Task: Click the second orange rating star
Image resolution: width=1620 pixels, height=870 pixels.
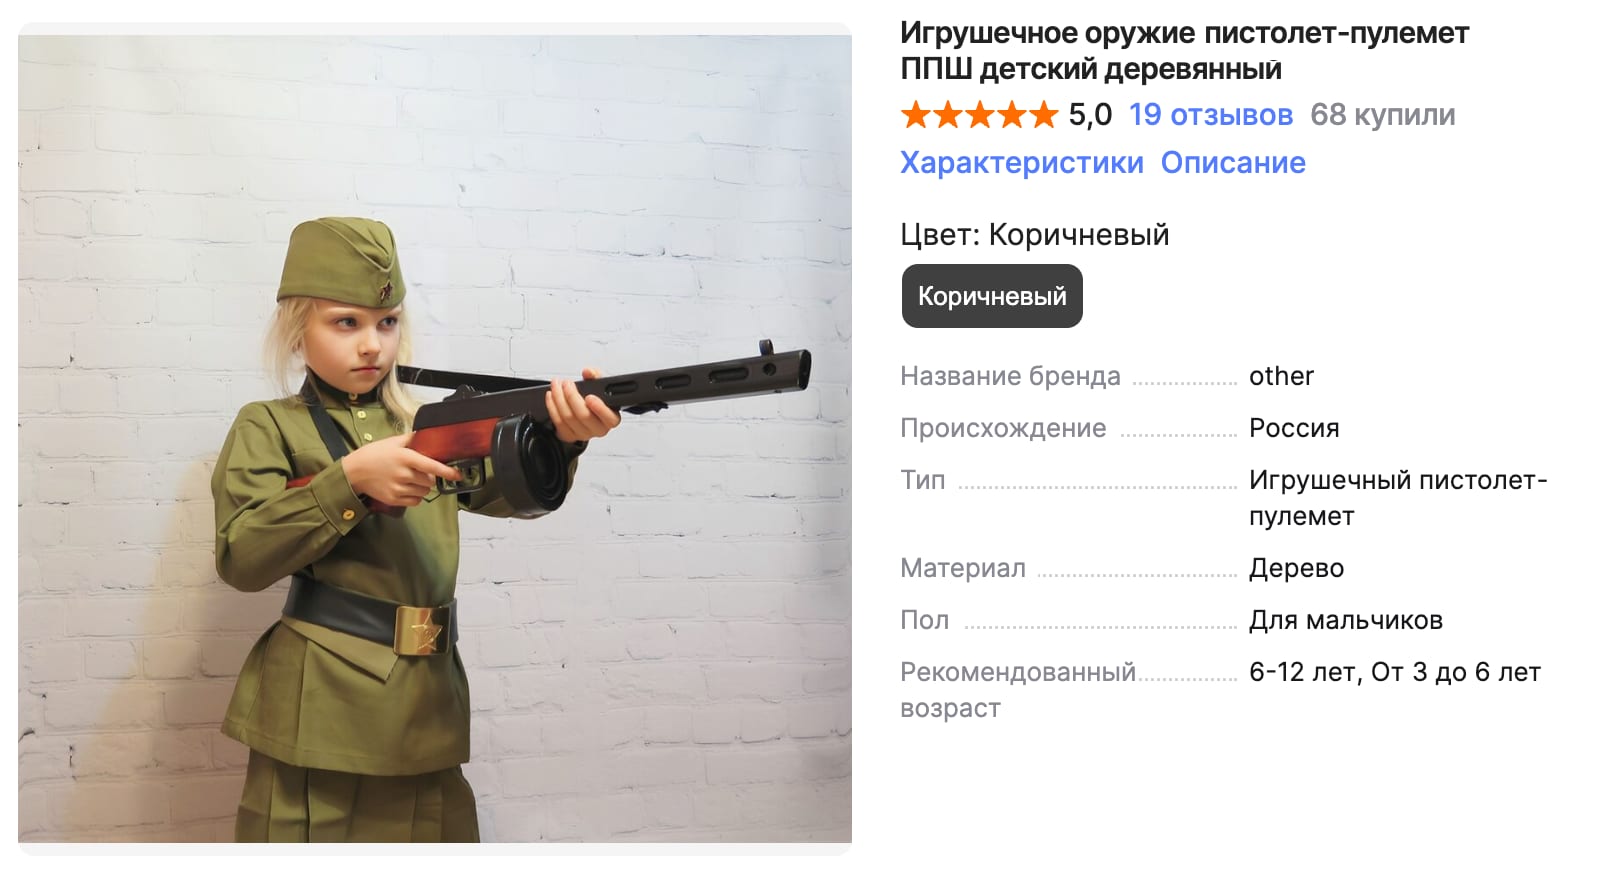Action: pyautogui.click(x=947, y=115)
